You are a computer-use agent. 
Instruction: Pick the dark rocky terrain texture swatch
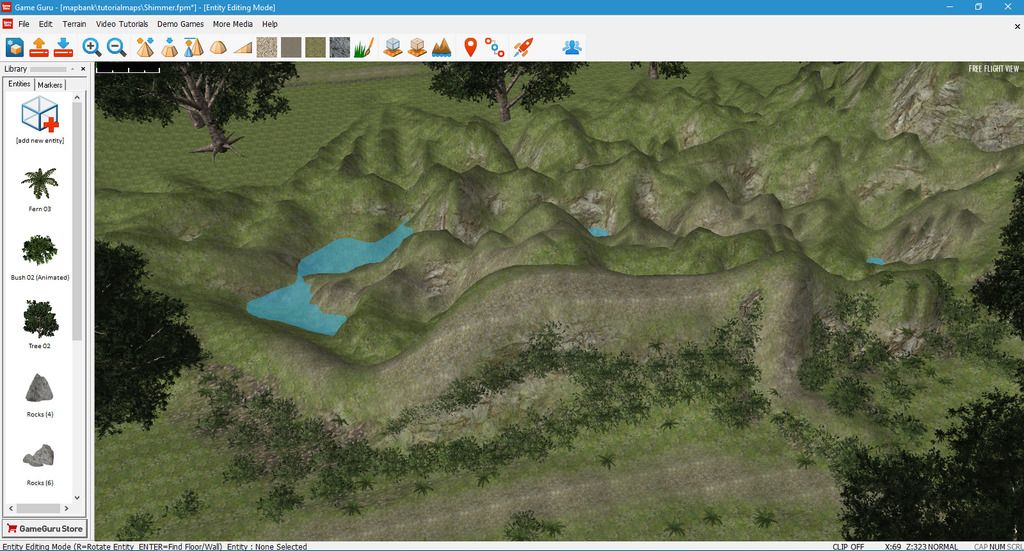pyautogui.click(x=340, y=47)
